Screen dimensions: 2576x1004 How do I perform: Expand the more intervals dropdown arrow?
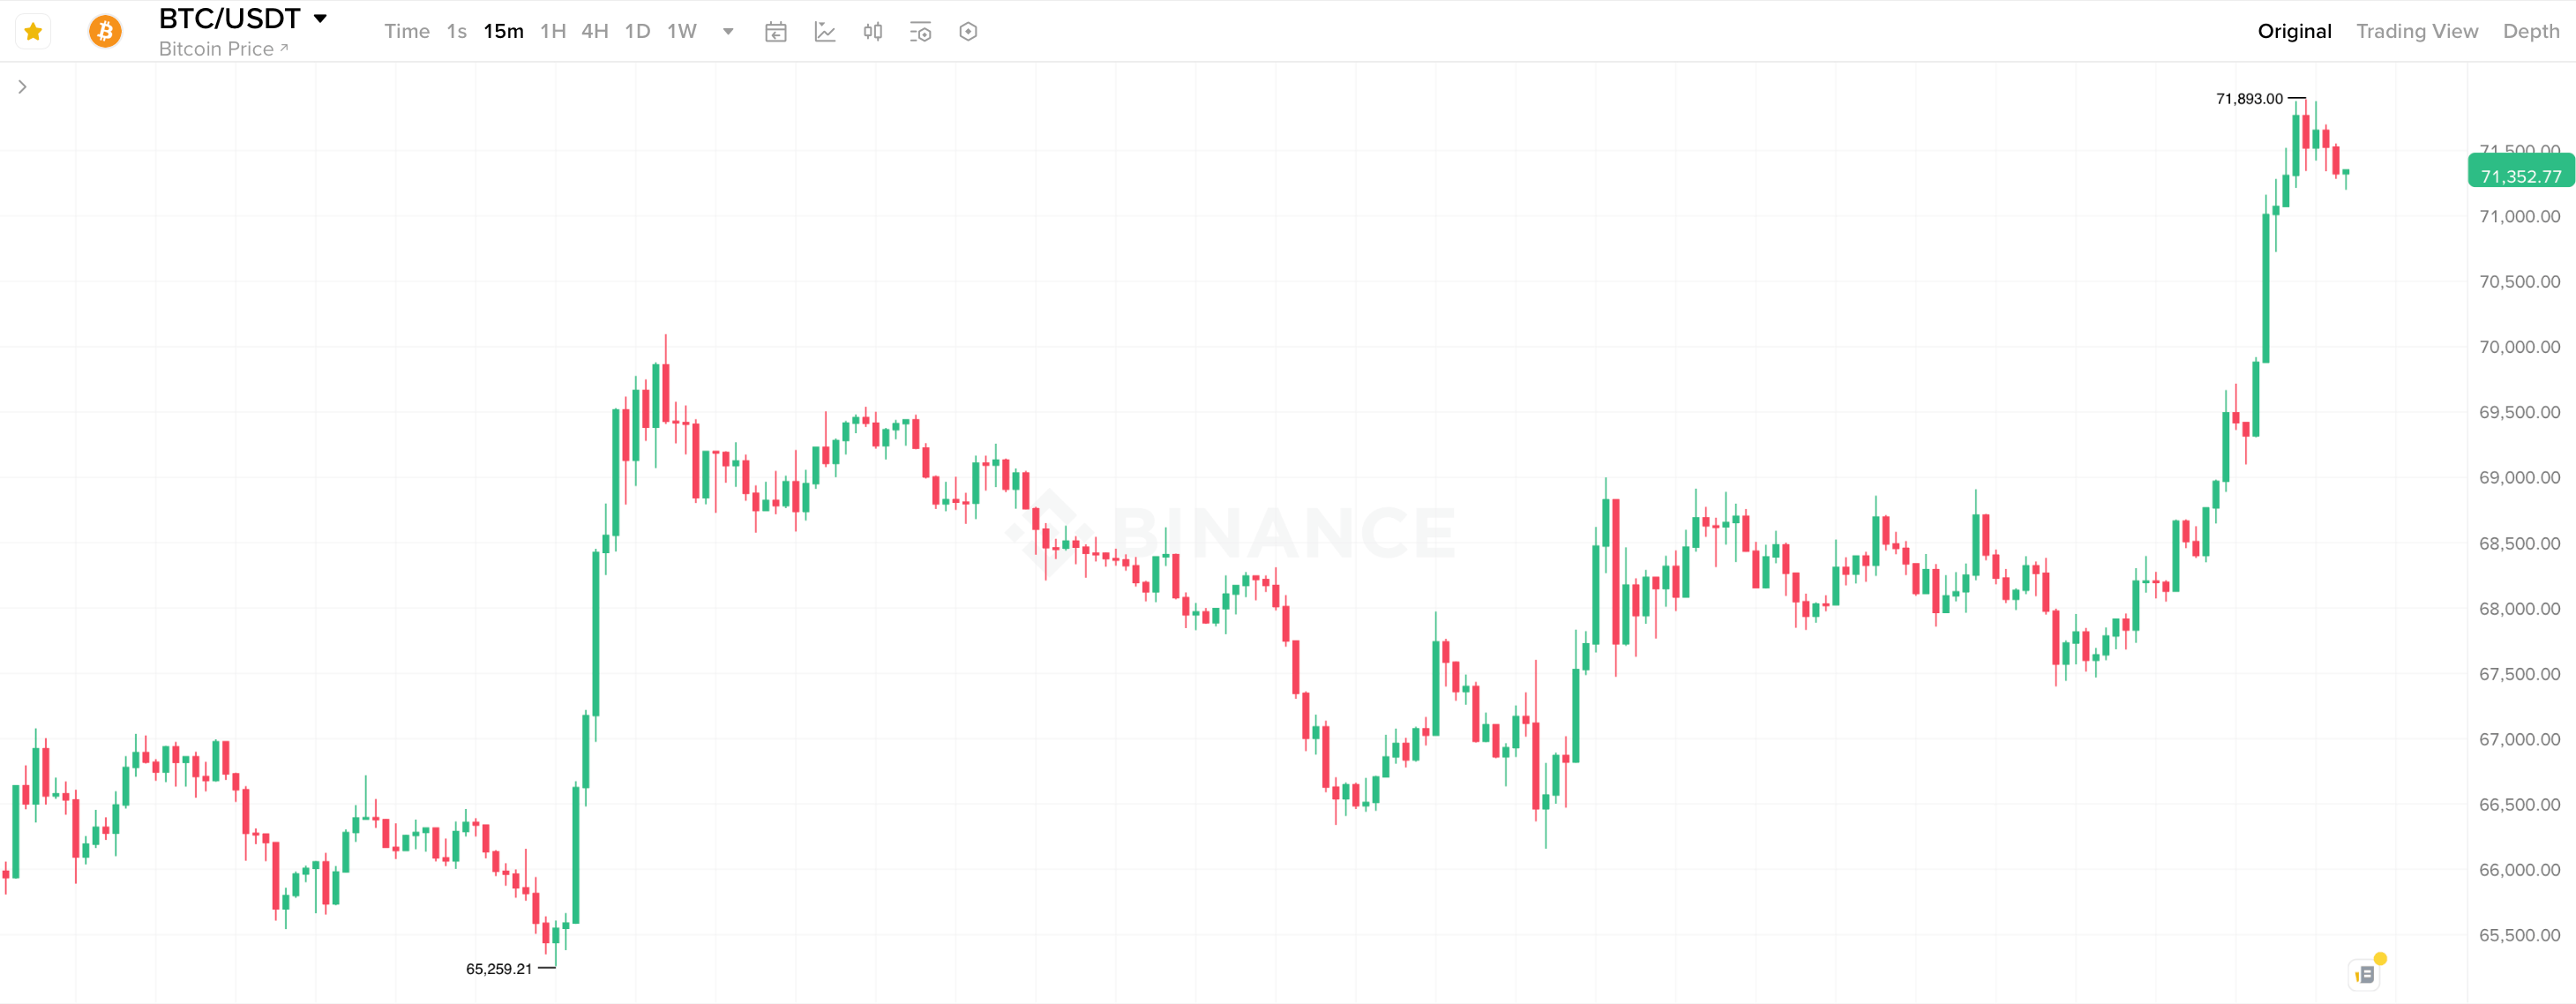point(728,31)
